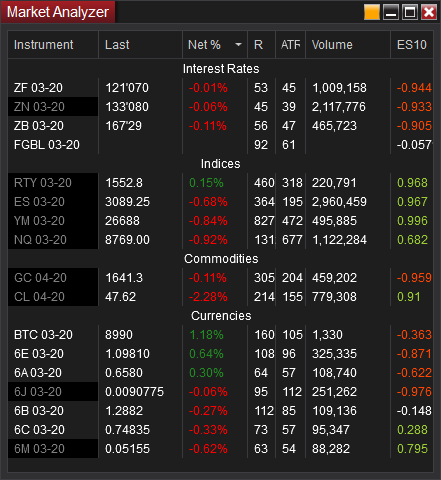Select the CL 04-20 instrument cell
The image size is (441, 480).
(53, 297)
